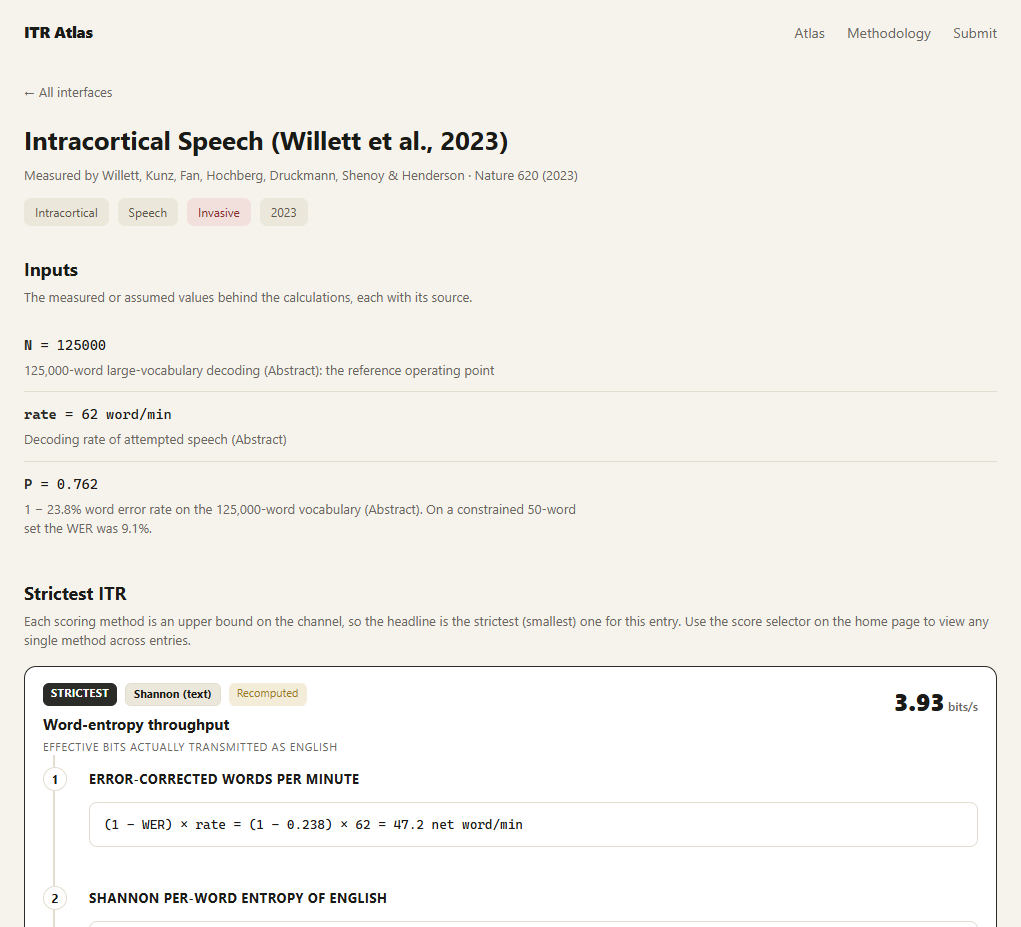Click the measured or assumed values description
1021x927 pixels.
point(248,297)
